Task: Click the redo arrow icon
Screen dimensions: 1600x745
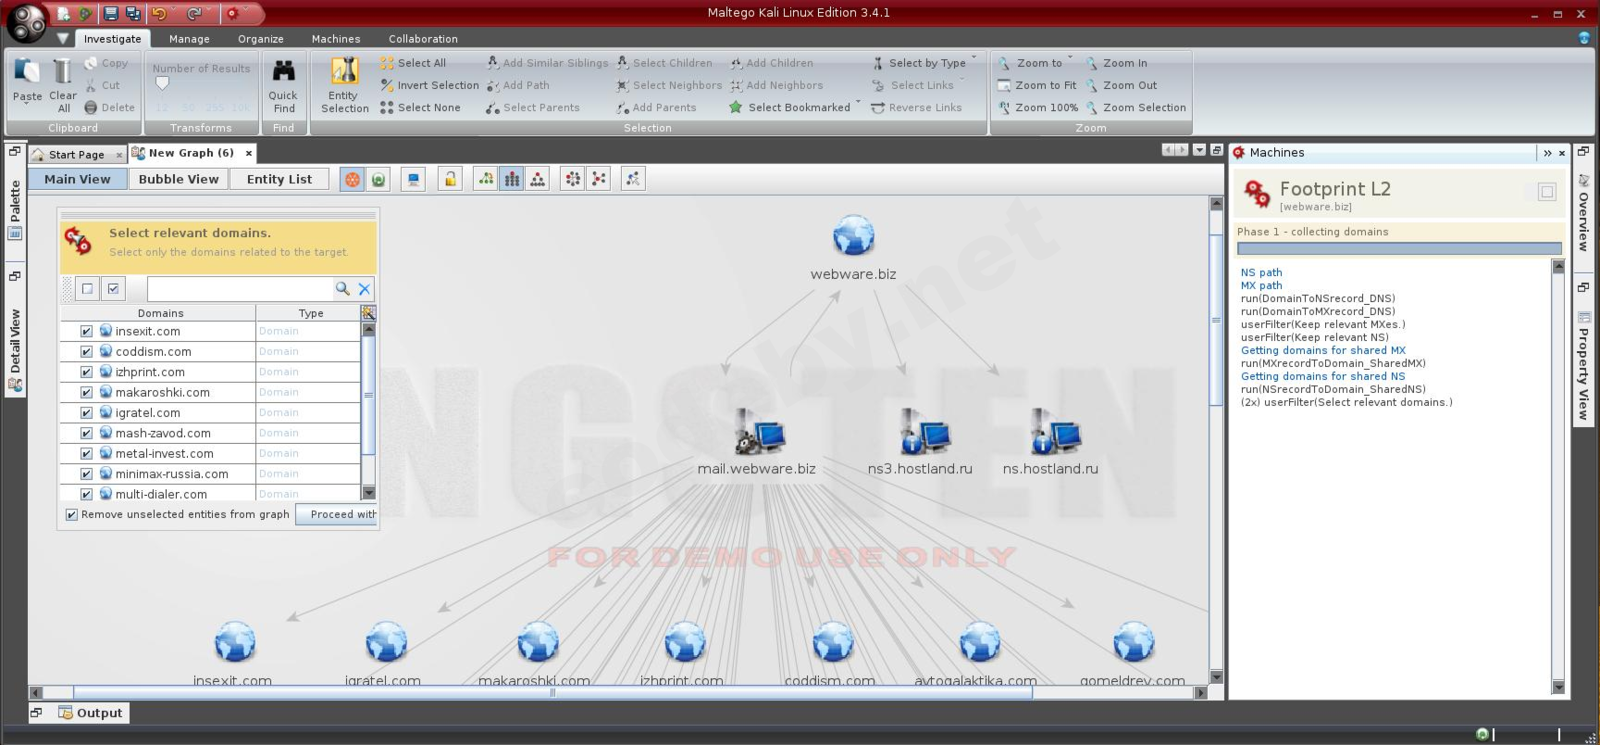Action: click(x=194, y=14)
